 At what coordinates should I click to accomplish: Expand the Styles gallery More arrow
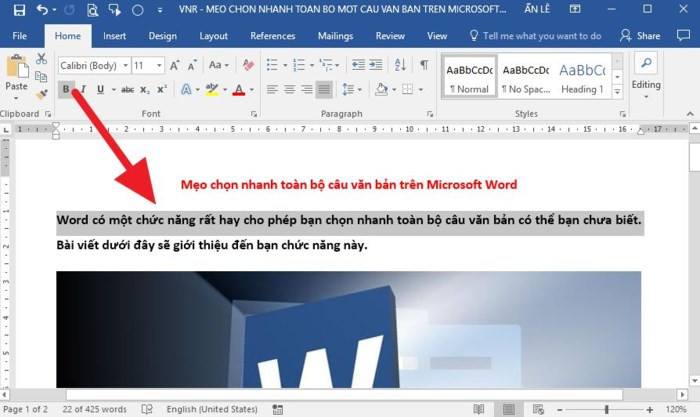point(617,92)
